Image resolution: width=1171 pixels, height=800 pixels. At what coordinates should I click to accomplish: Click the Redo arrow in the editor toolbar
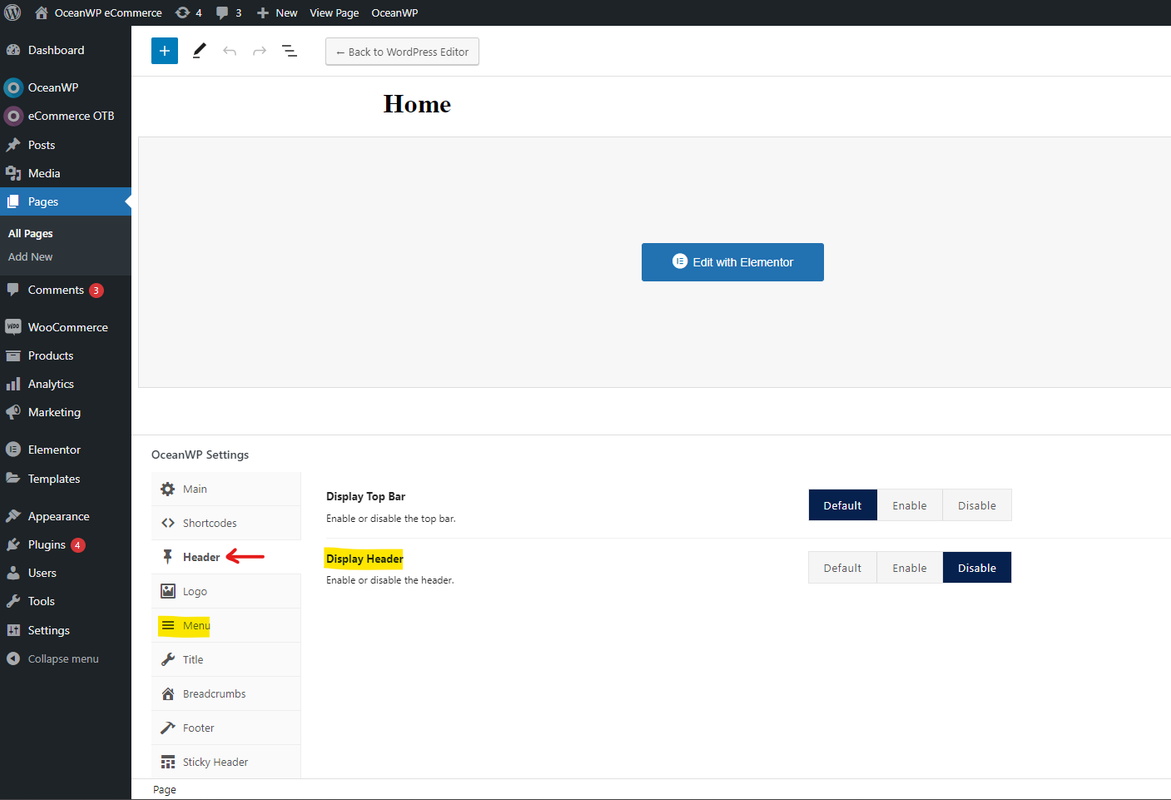[x=259, y=51]
